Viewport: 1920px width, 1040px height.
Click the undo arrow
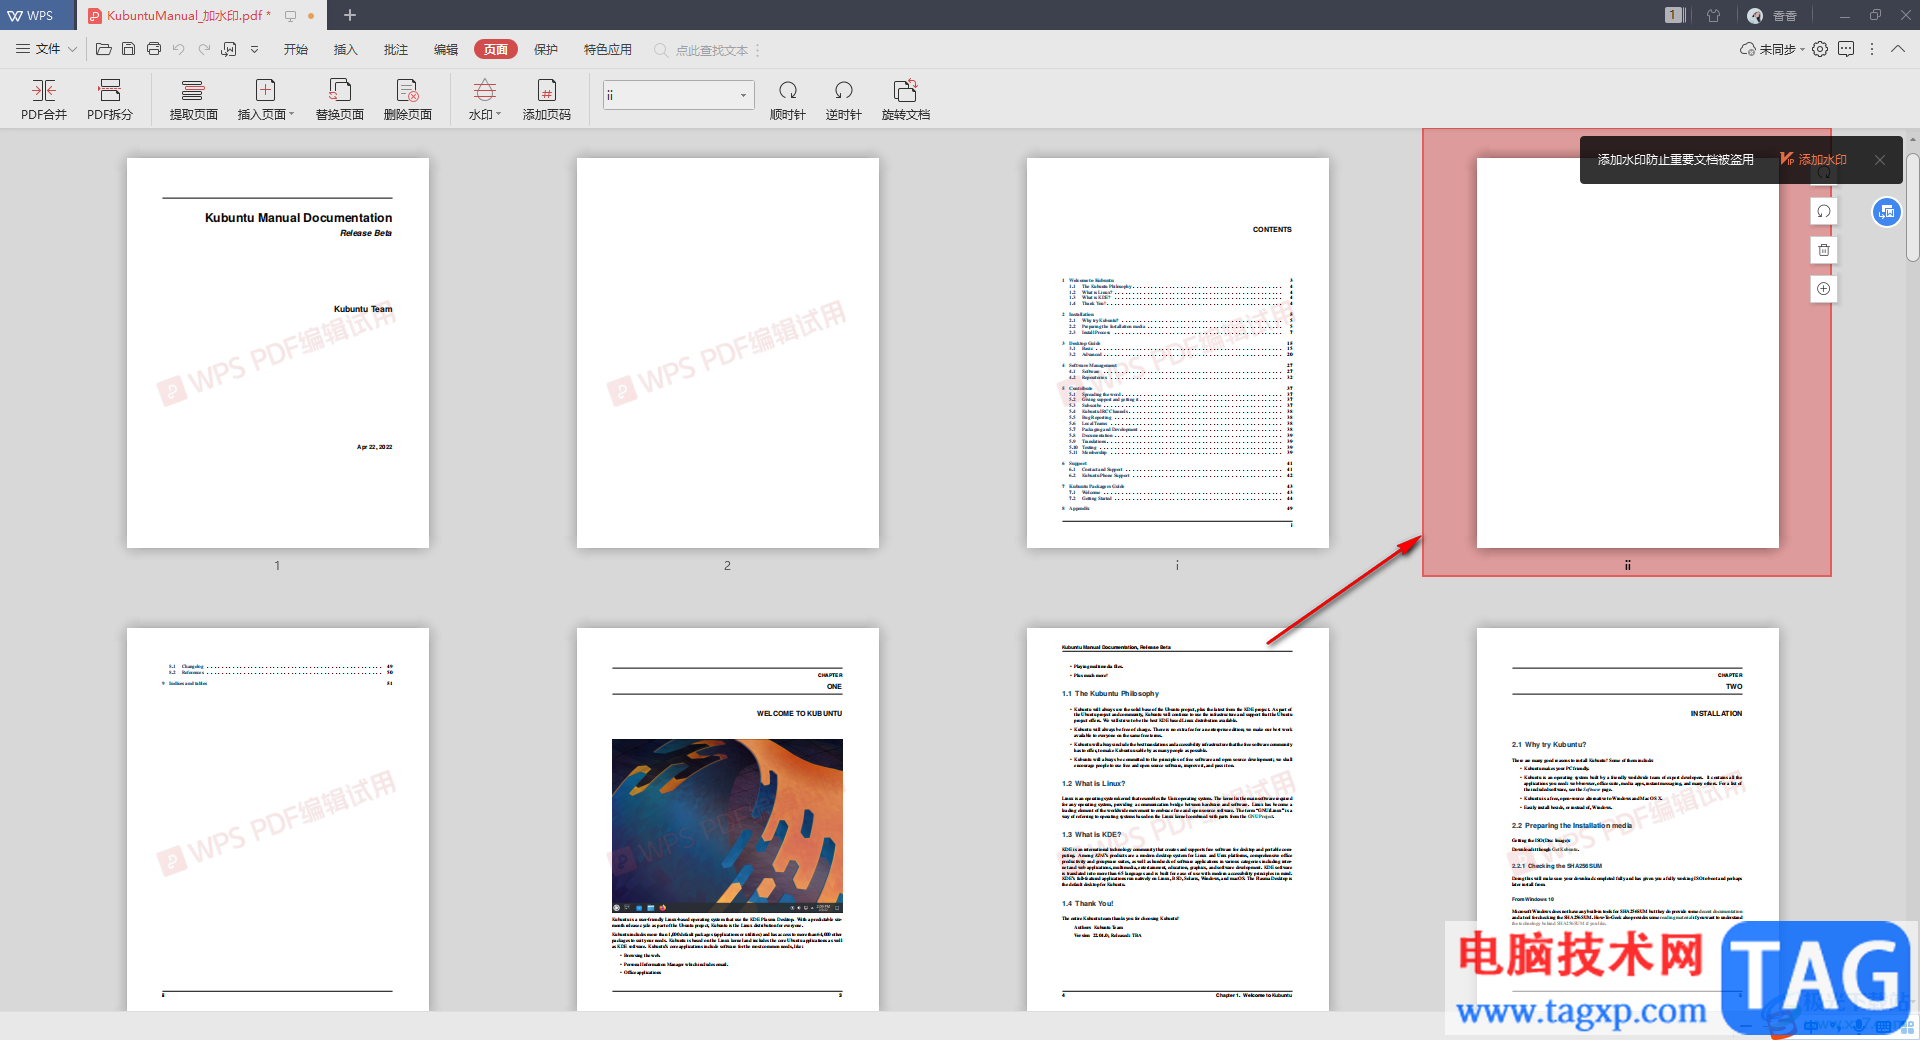179,49
